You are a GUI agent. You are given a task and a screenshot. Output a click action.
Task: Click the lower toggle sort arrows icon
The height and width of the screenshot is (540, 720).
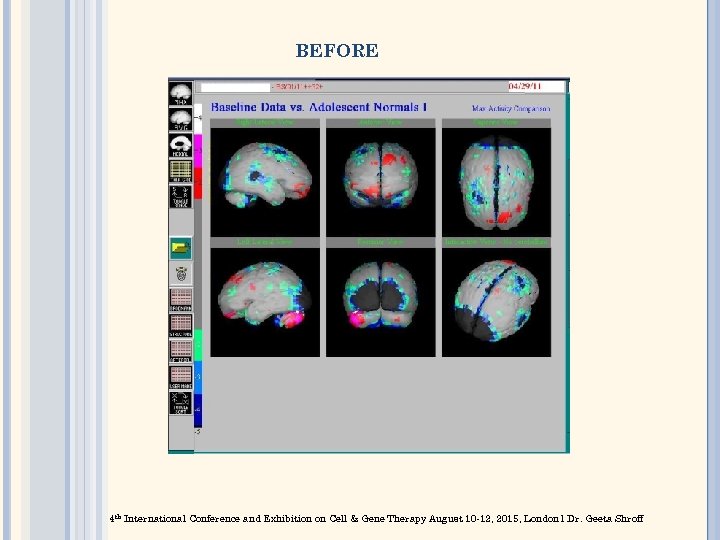180,403
